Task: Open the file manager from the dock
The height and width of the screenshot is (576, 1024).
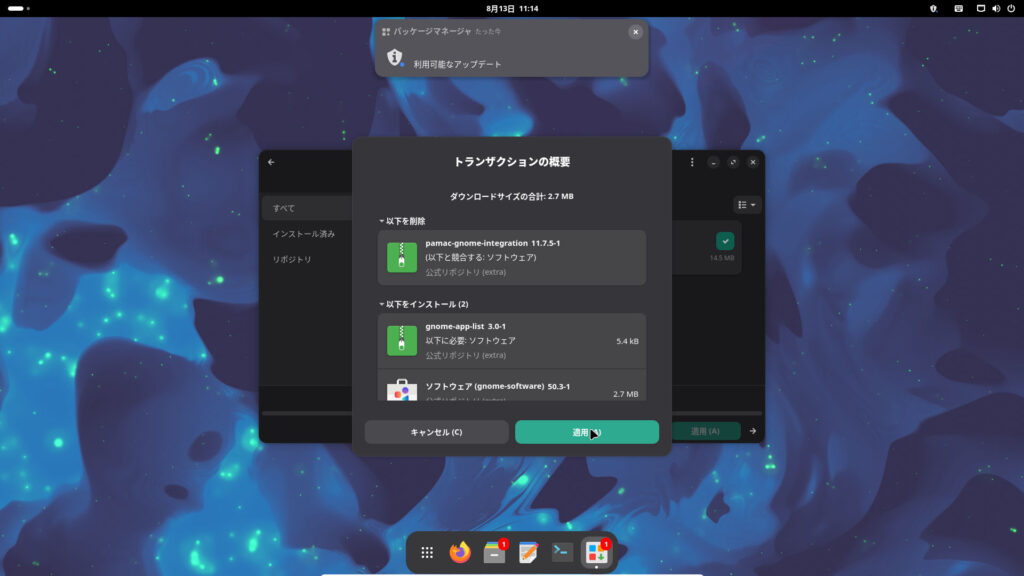Action: [x=494, y=552]
